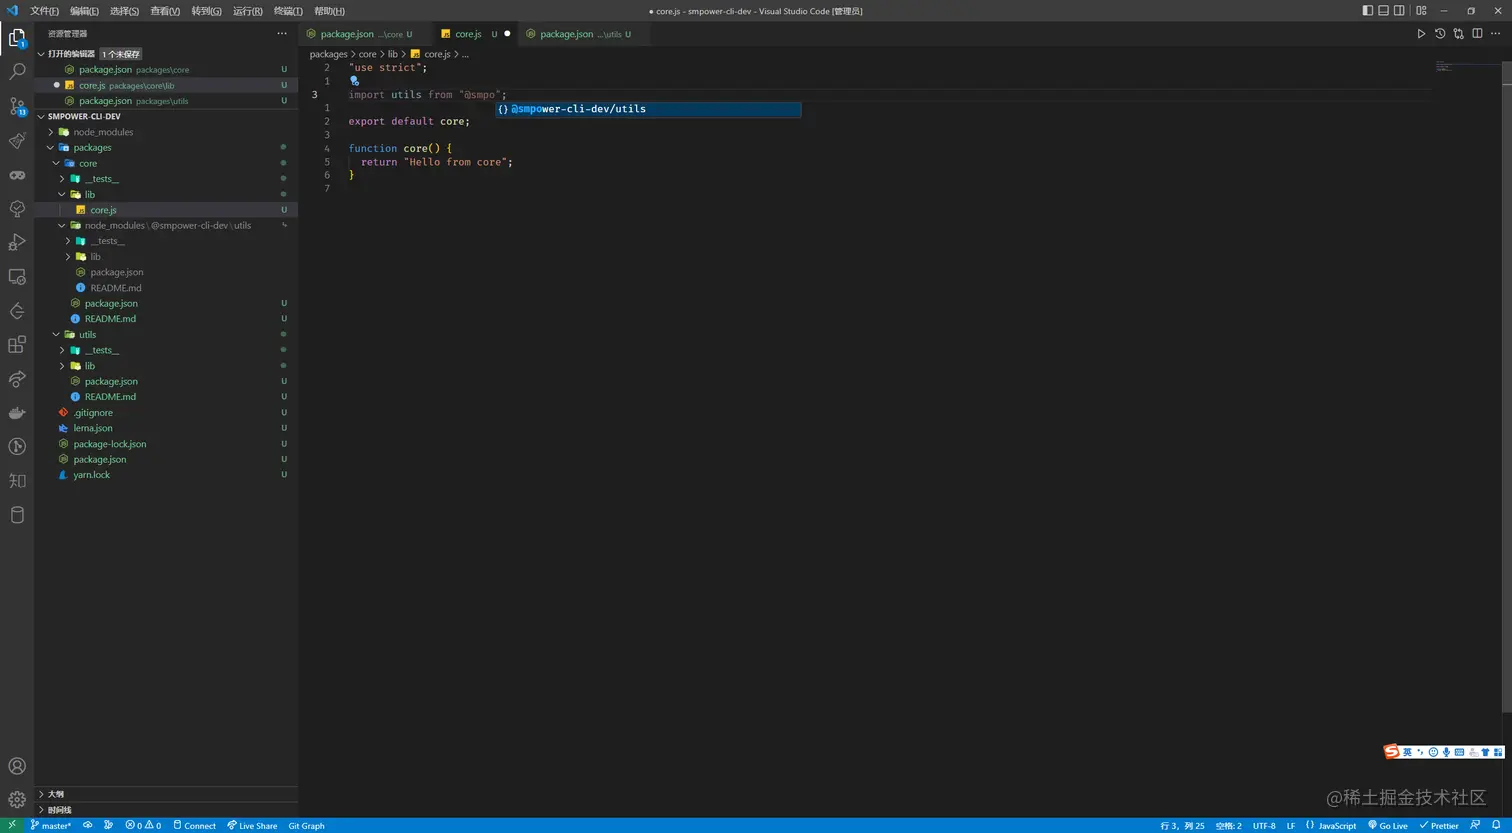This screenshot has width=1512, height=833.
Task: Click Prettier in the status bar
Action: 1441,826
